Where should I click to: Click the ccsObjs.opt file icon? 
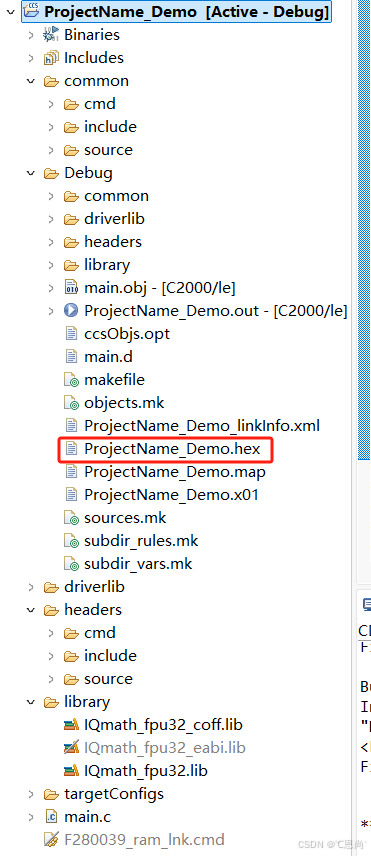click(x=71, y=334)
